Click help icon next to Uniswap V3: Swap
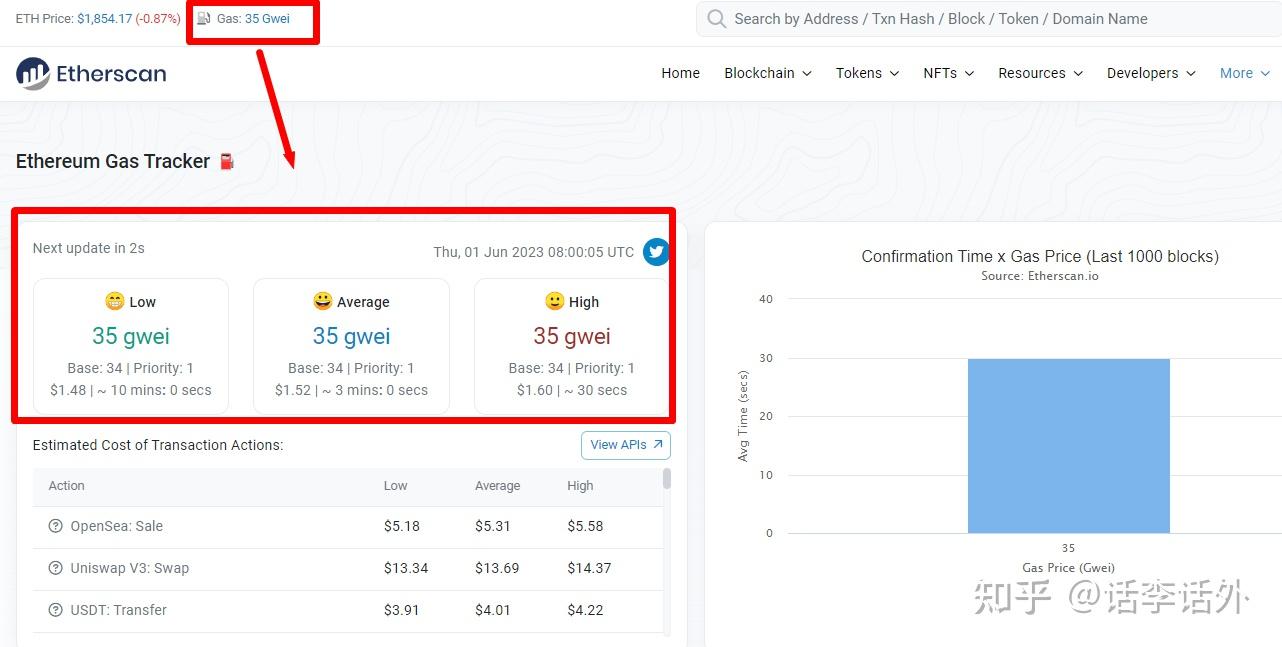Image resolution: width=1282 pixels, height=647 pixels. pyautogui.click(x=56, y=568)
